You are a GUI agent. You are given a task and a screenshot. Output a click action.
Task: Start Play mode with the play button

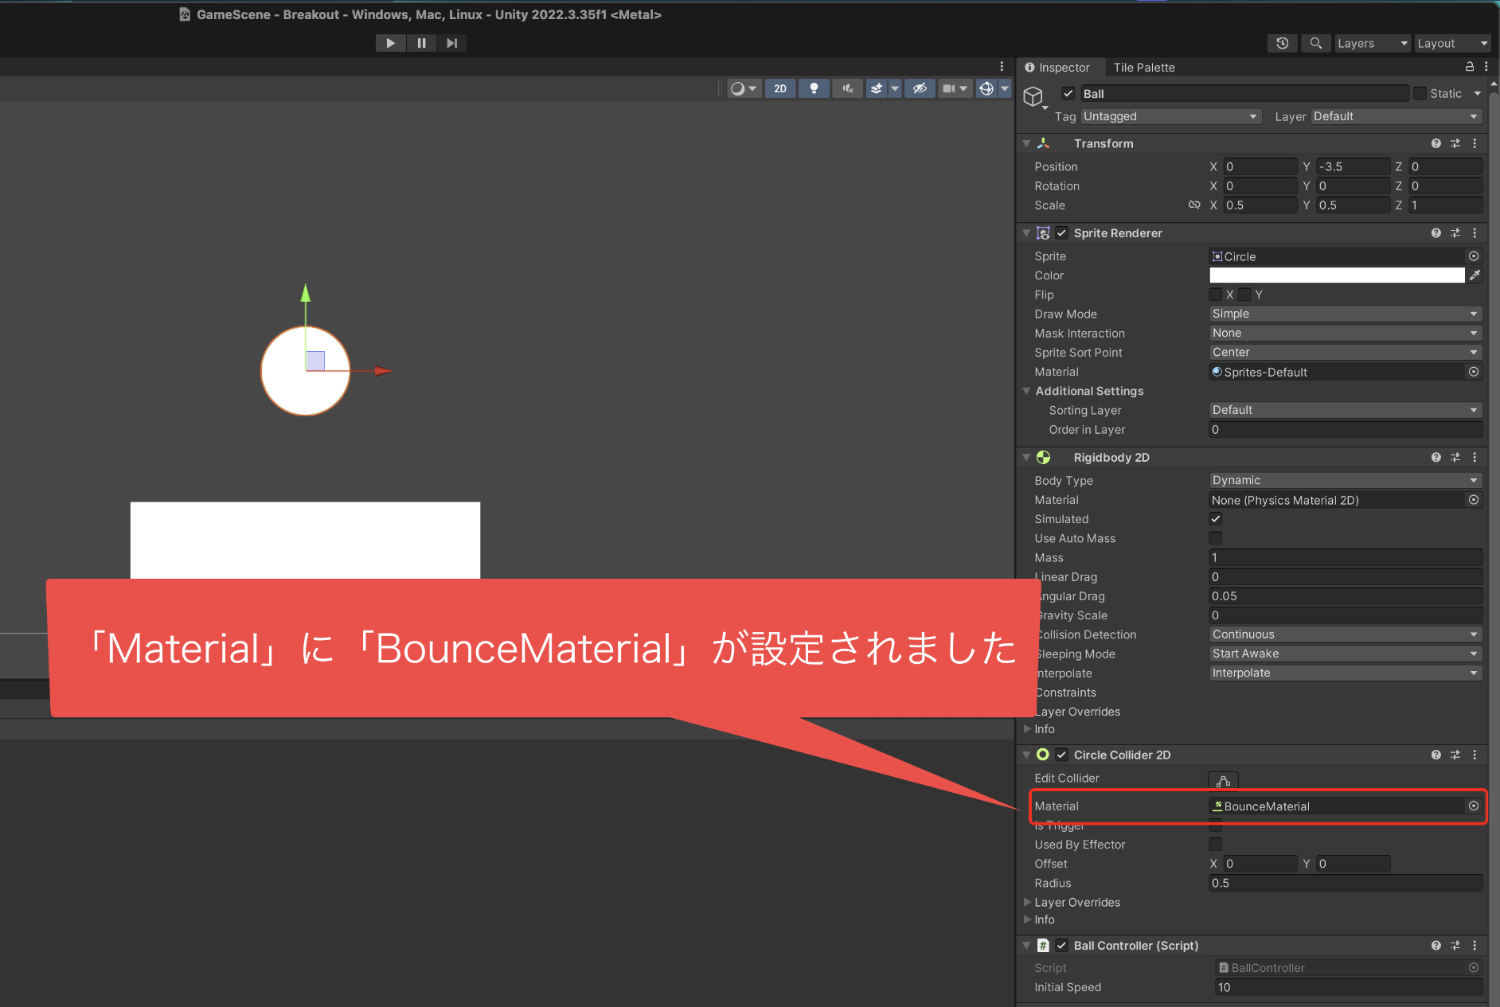[391, 43]
